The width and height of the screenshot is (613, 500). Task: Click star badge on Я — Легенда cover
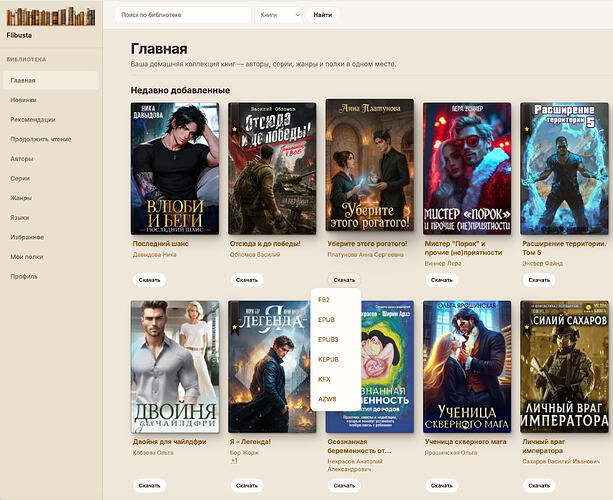(234, 327)
